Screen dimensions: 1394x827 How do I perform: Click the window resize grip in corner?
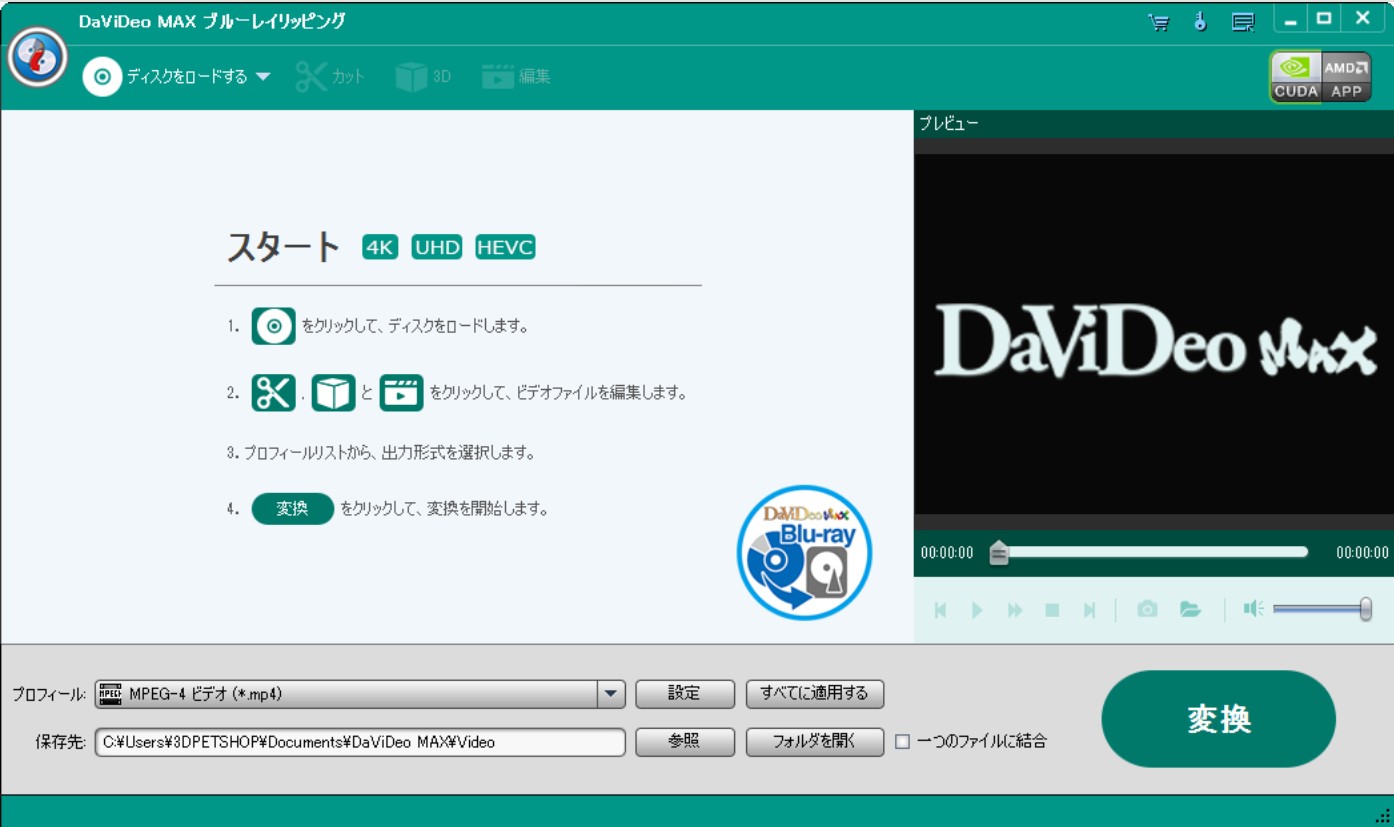pyautogui.click(x=1383, y=816)
